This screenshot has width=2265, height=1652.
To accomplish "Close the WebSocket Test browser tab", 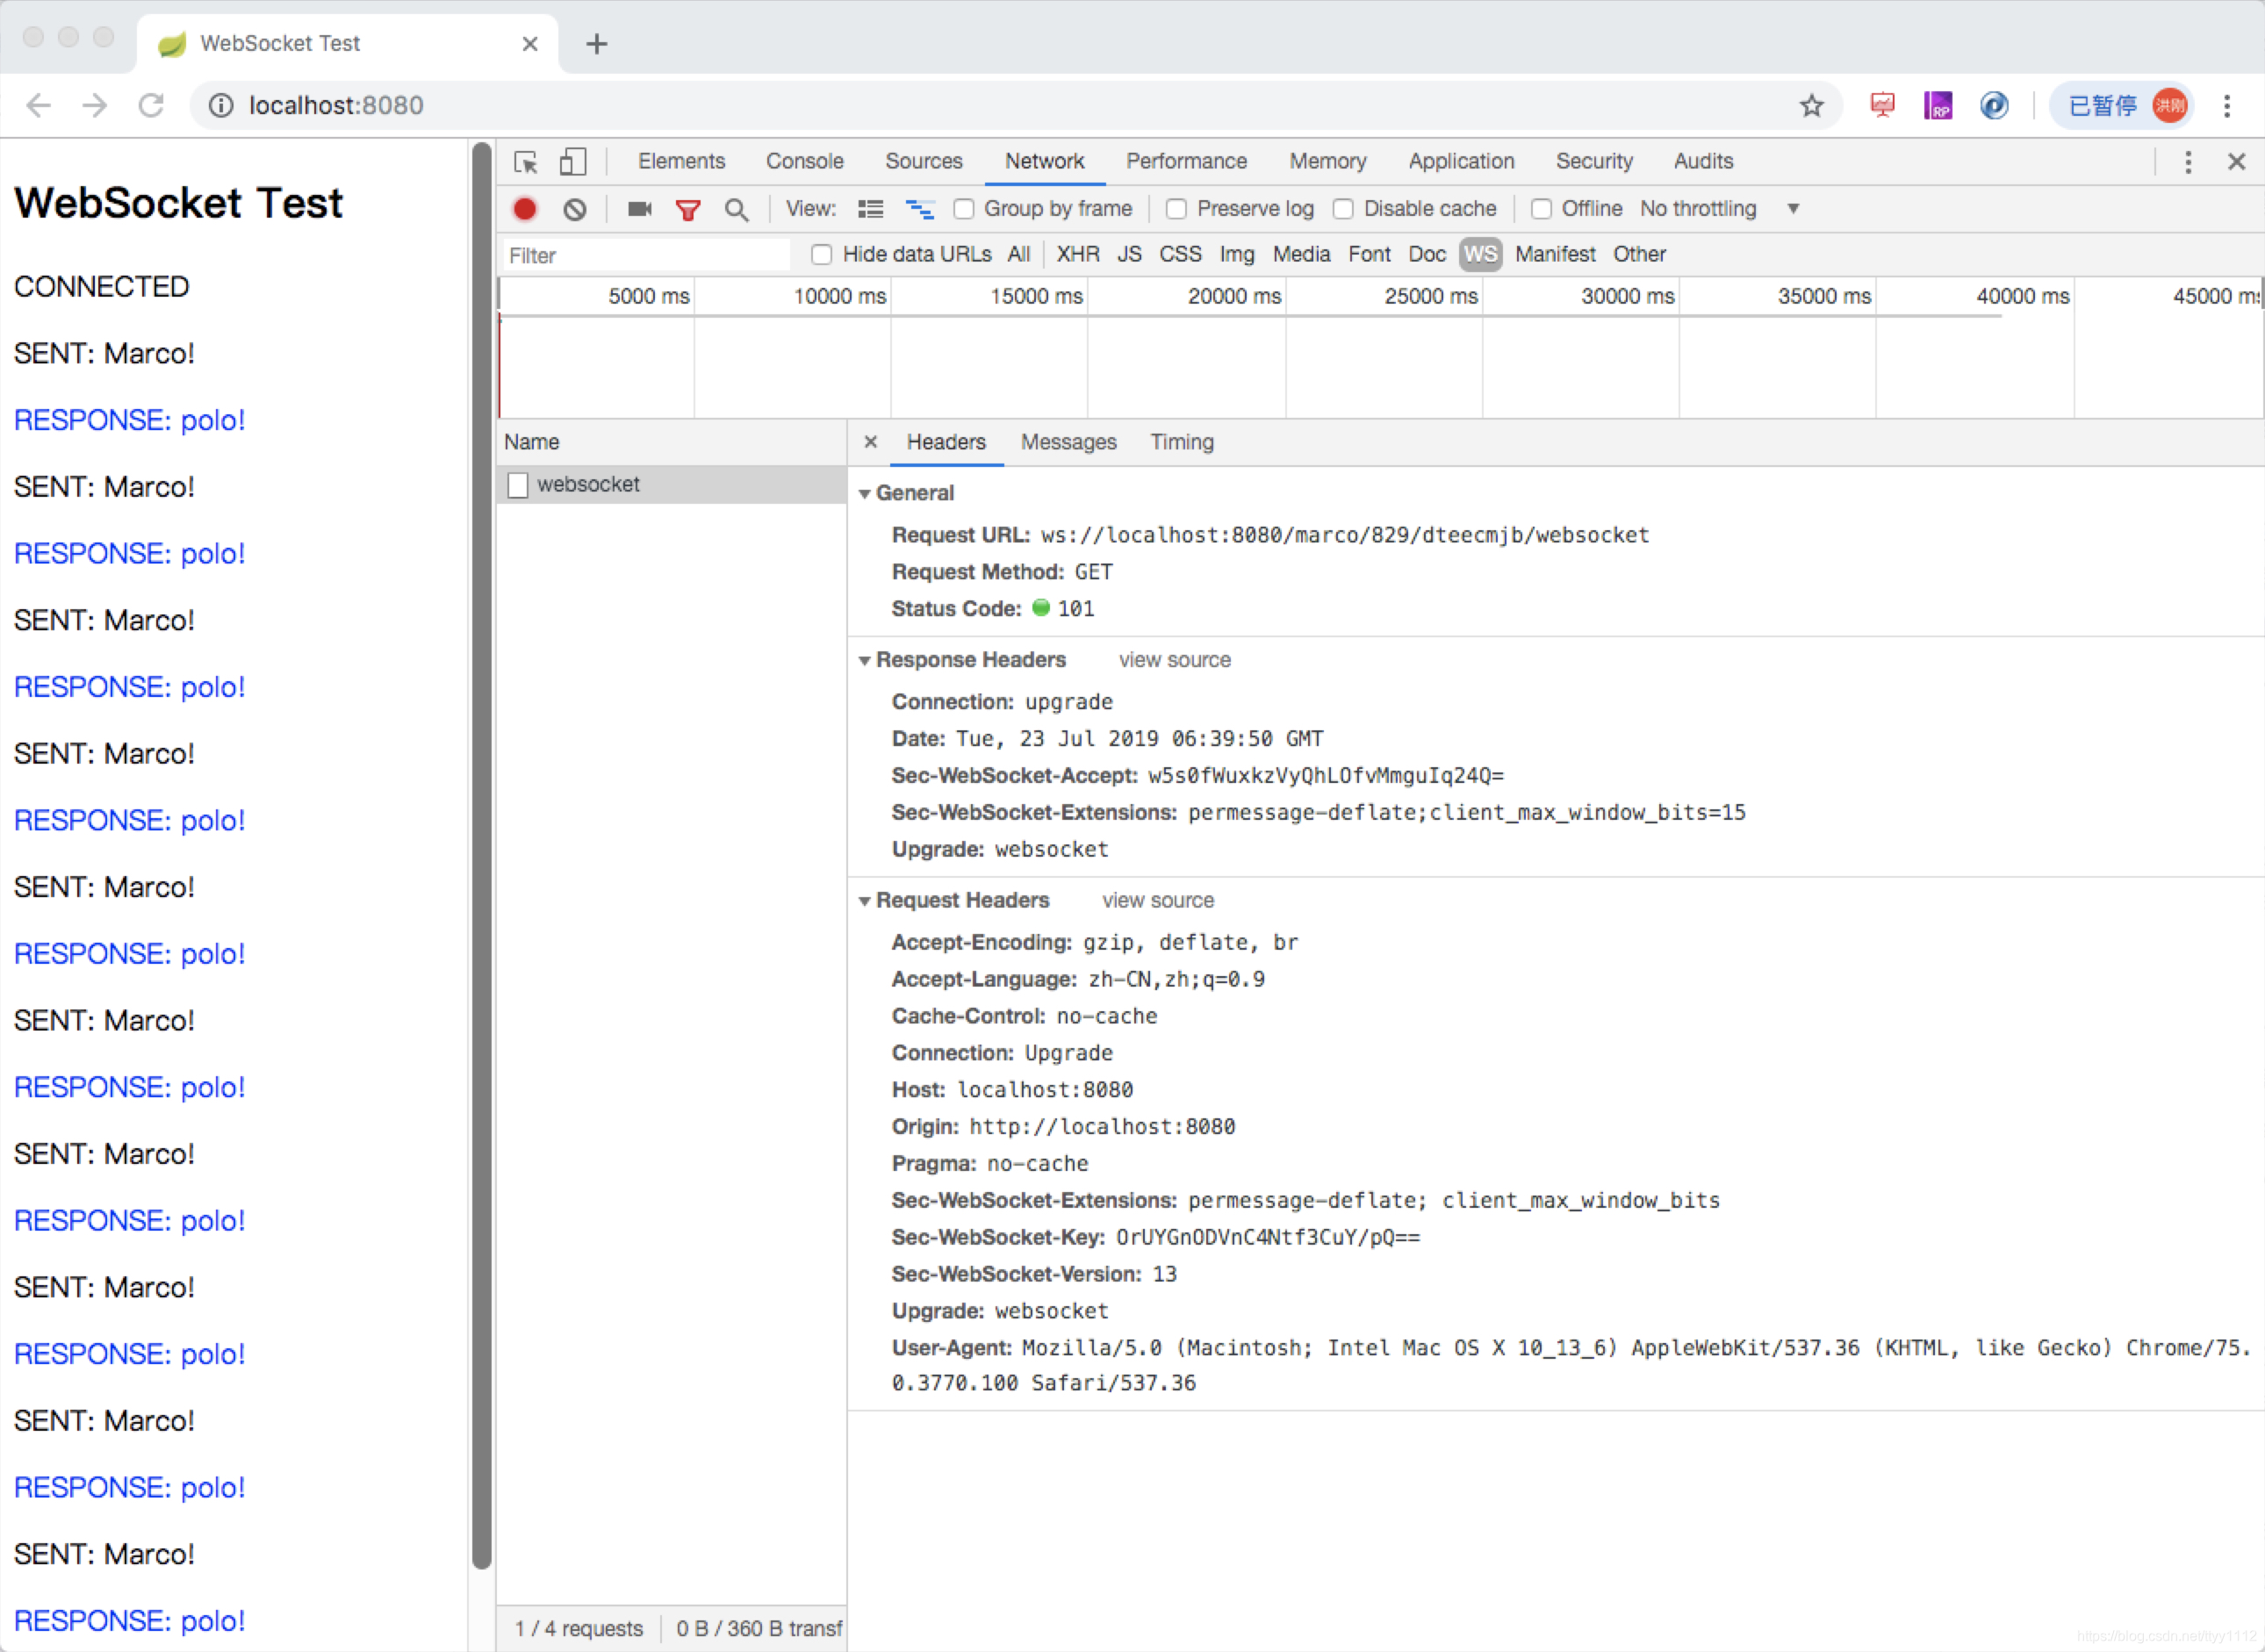I will [530, 44].
